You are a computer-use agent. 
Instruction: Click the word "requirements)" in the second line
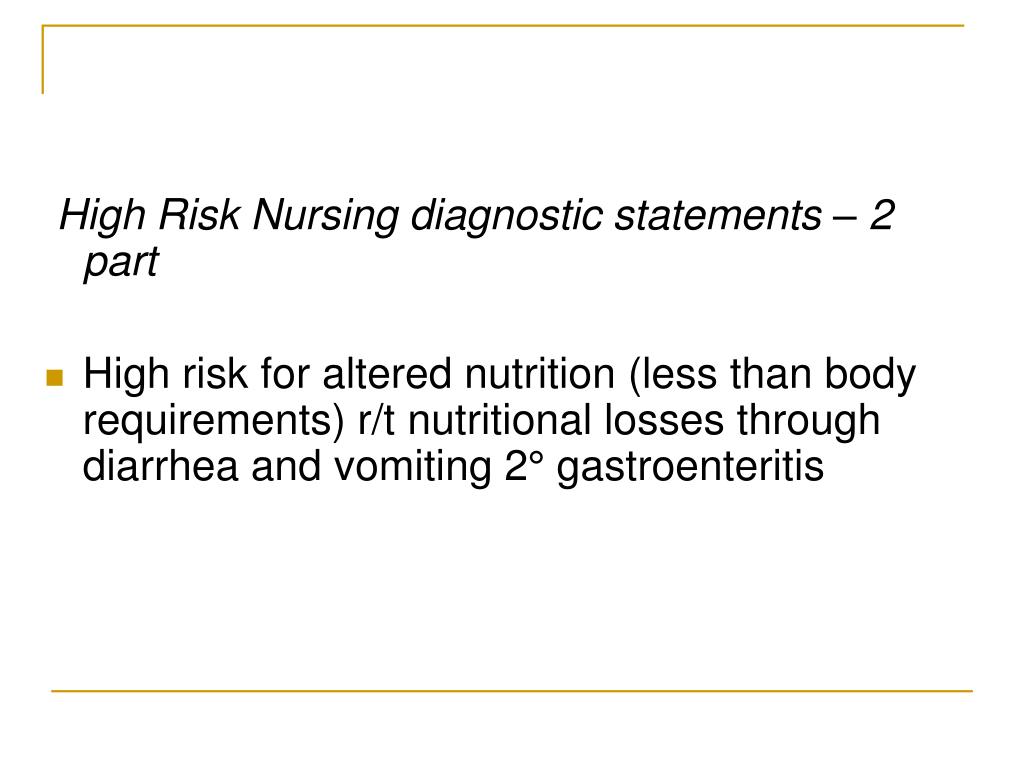coord(214,422)
